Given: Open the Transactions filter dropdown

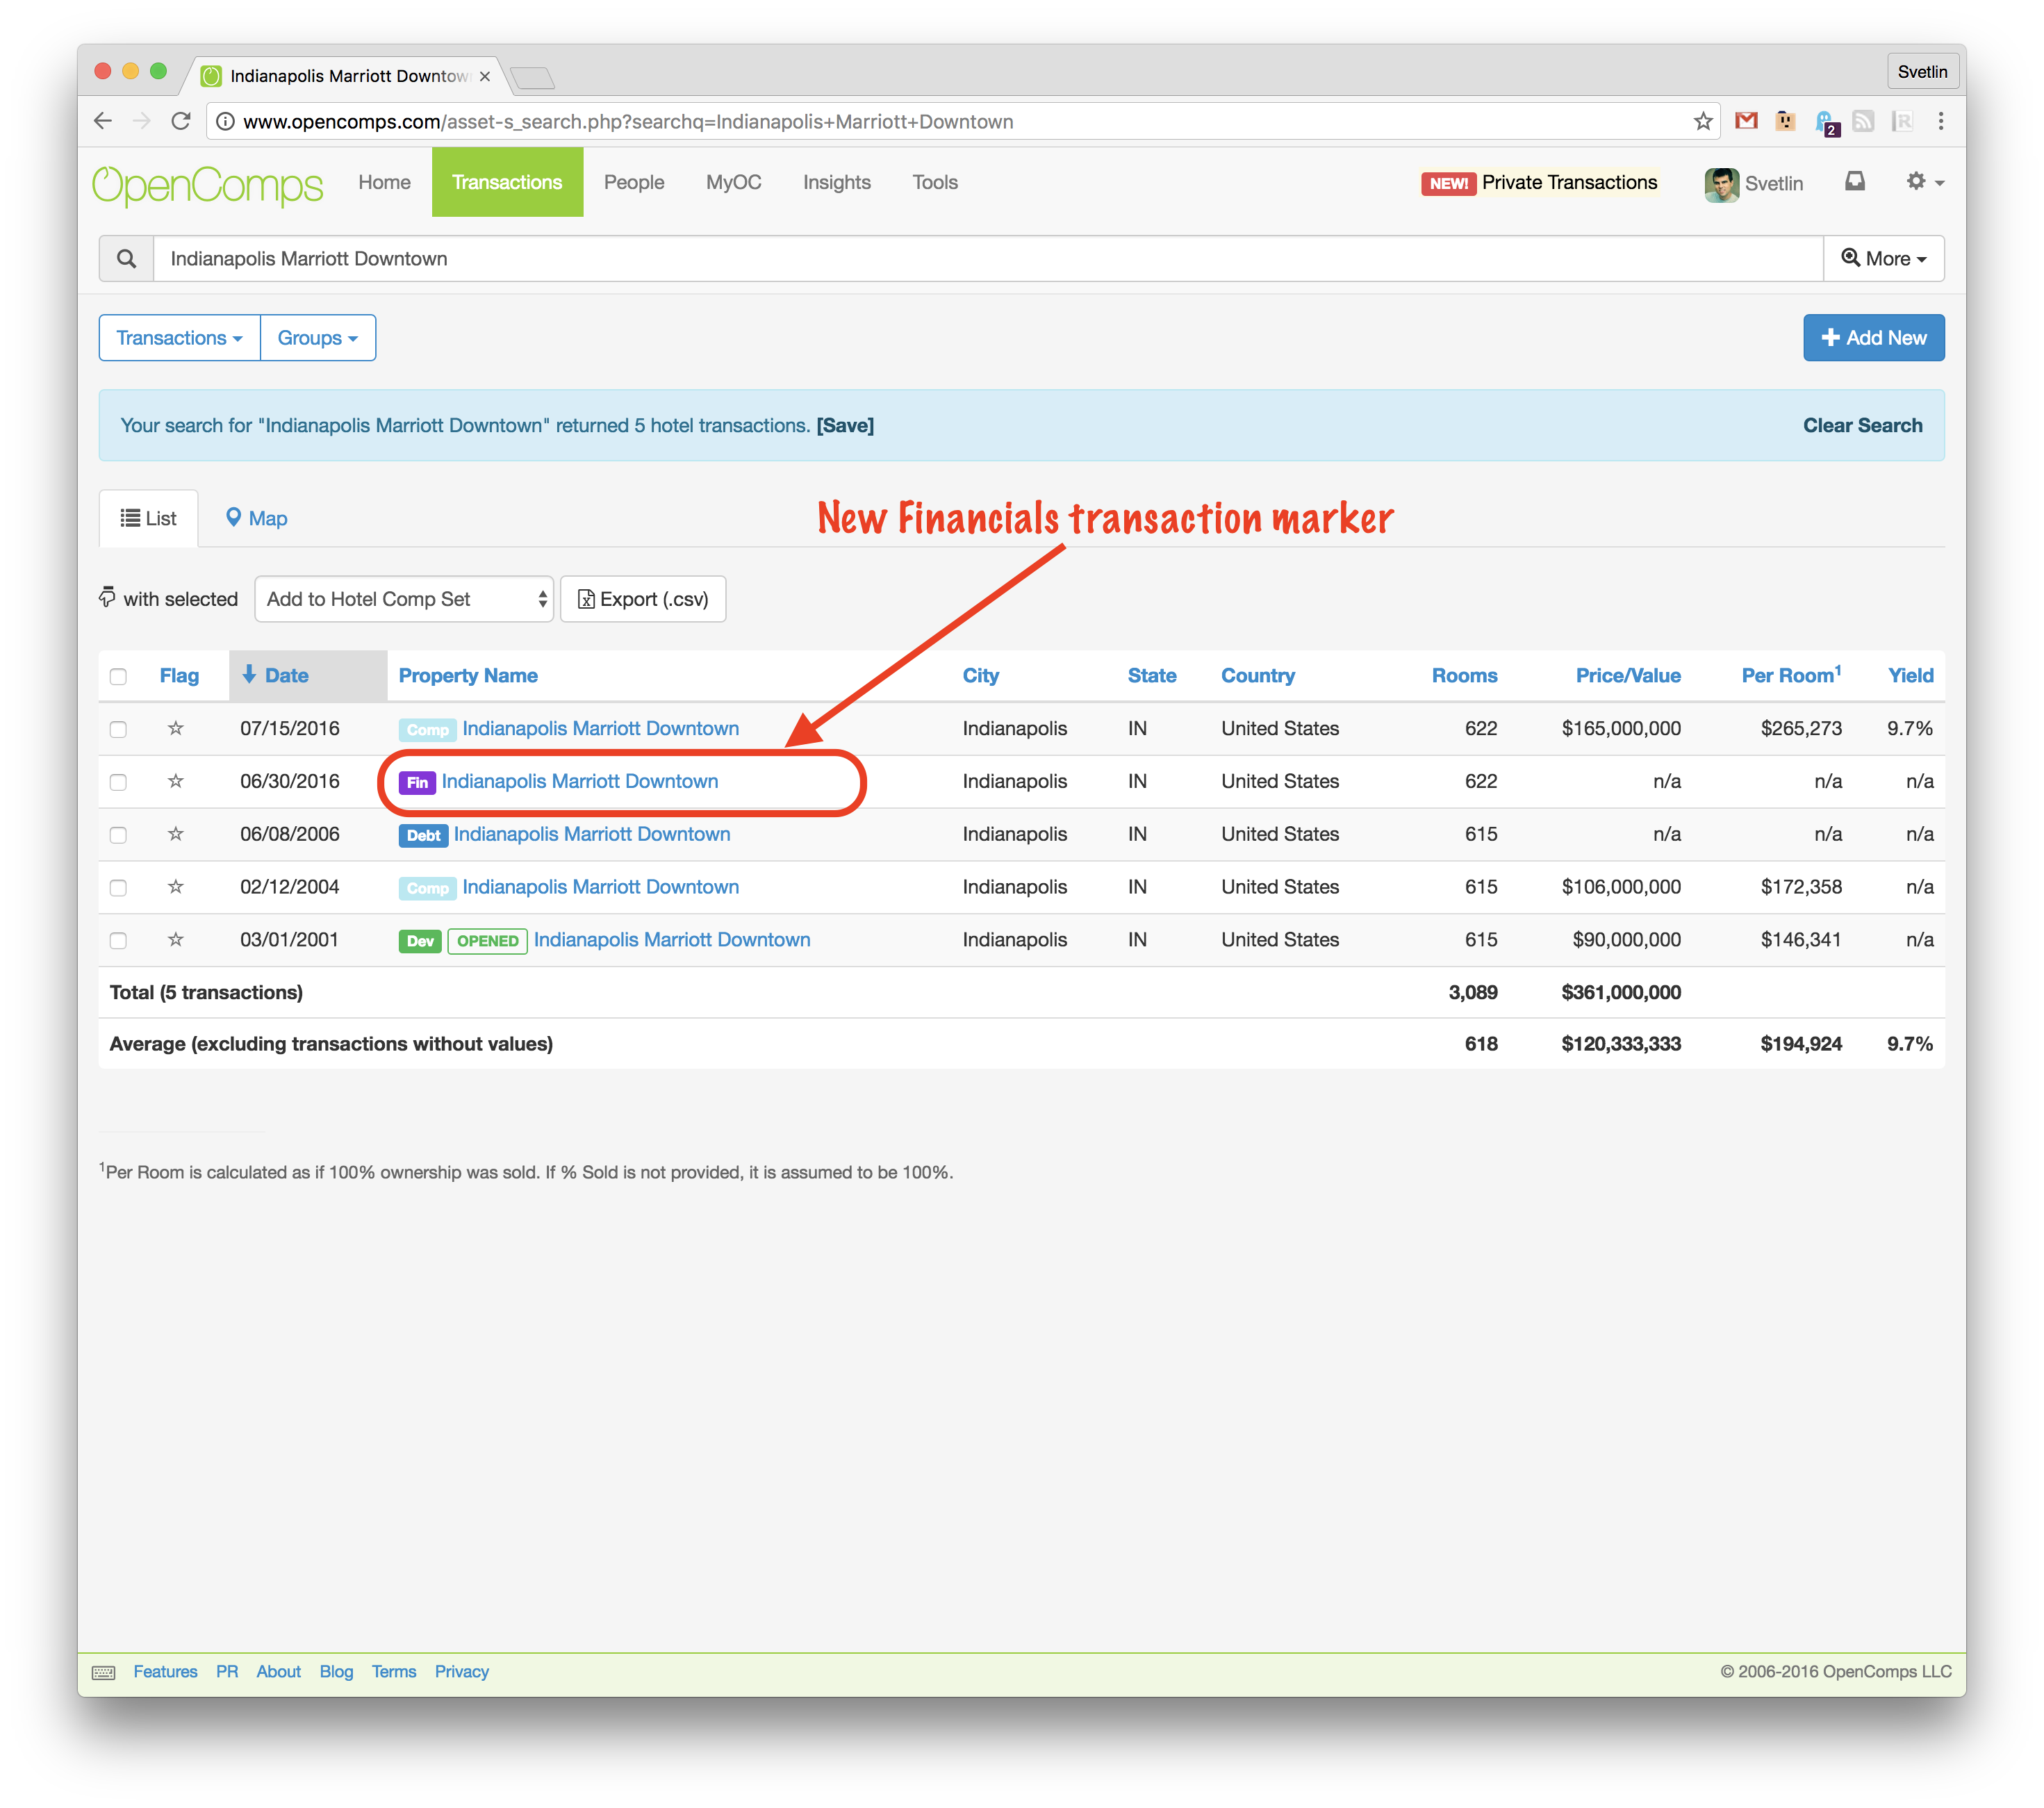Looking at the screenshot, I should pos(180,338).
